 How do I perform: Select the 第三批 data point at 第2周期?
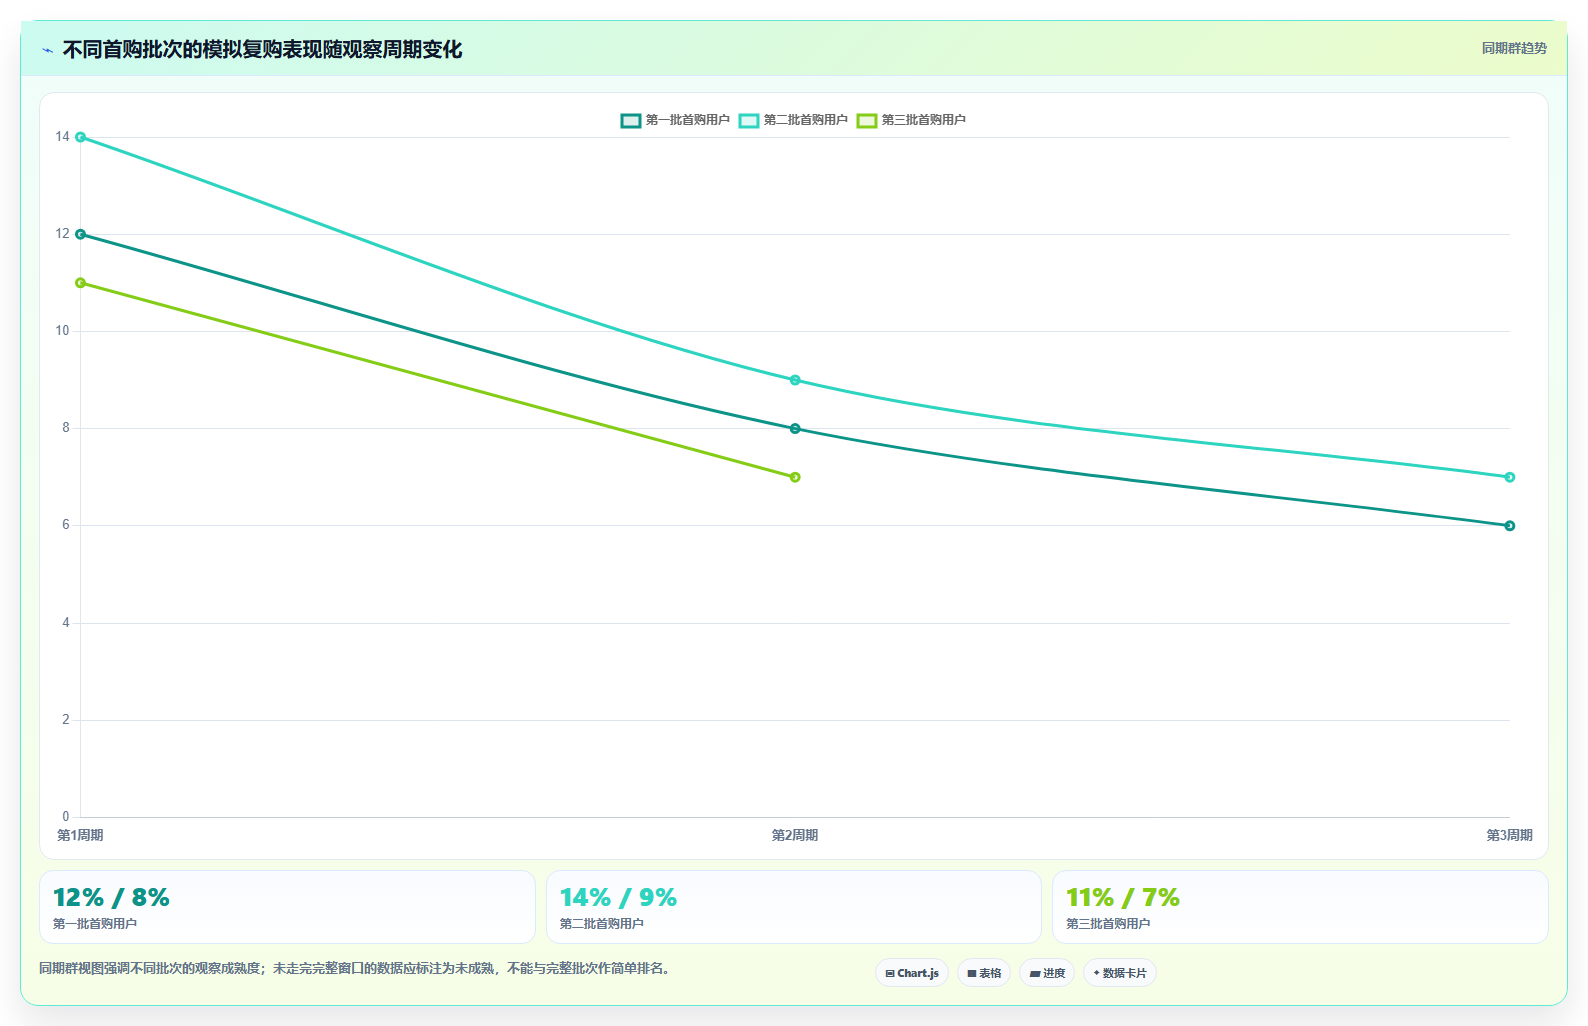tap(795, 477)
